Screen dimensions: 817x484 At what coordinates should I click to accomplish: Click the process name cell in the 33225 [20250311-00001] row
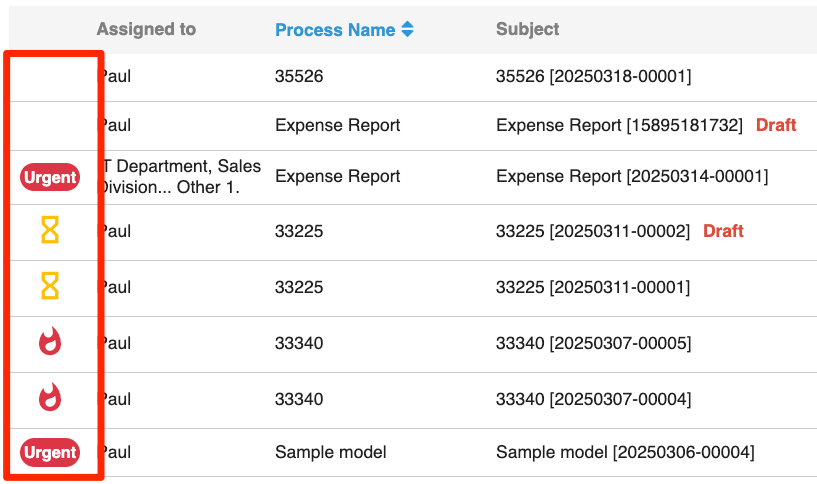click(x=299, y=287)
